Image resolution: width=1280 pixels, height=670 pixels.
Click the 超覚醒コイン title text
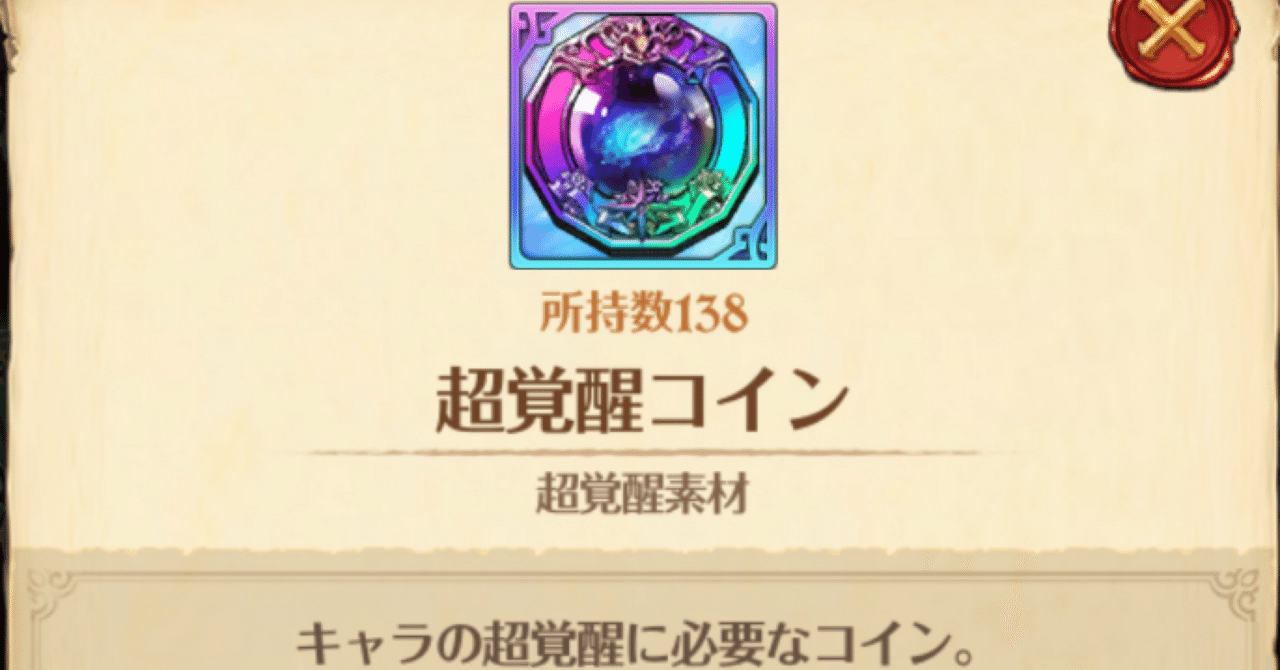pos(641,402)
